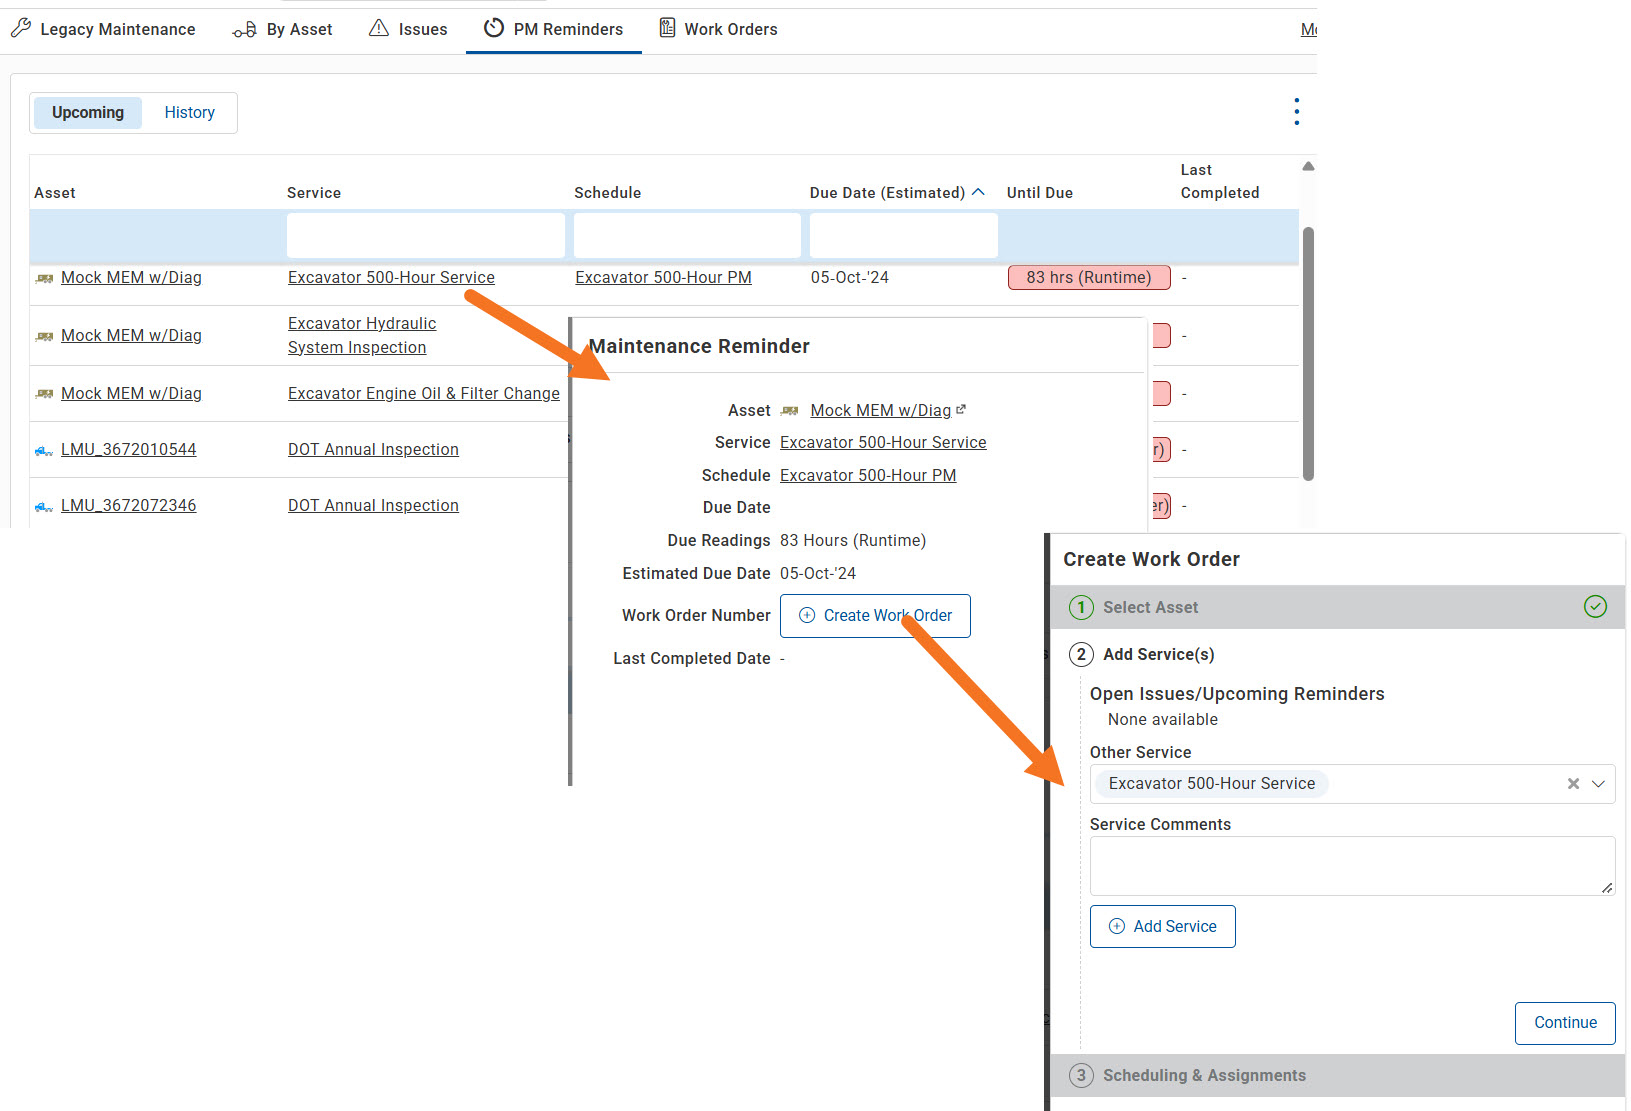Select the PM Reminders tab
This screenshot has height=1111, width=1631.
(553, 29)
